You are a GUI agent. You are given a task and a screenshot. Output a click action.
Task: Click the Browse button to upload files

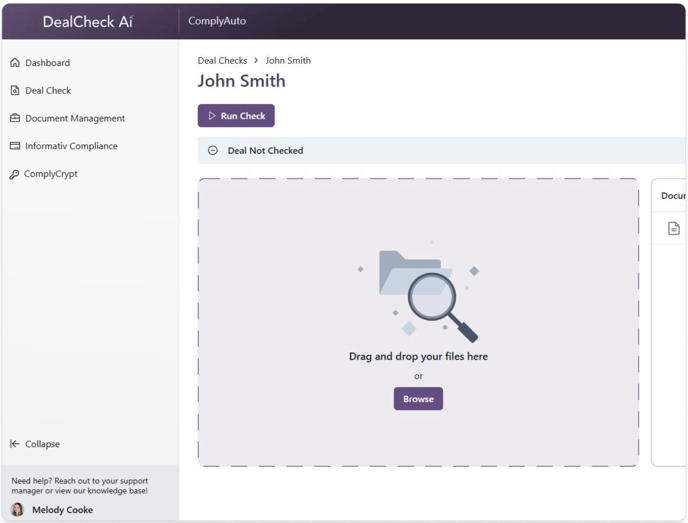tap(418, 399)
